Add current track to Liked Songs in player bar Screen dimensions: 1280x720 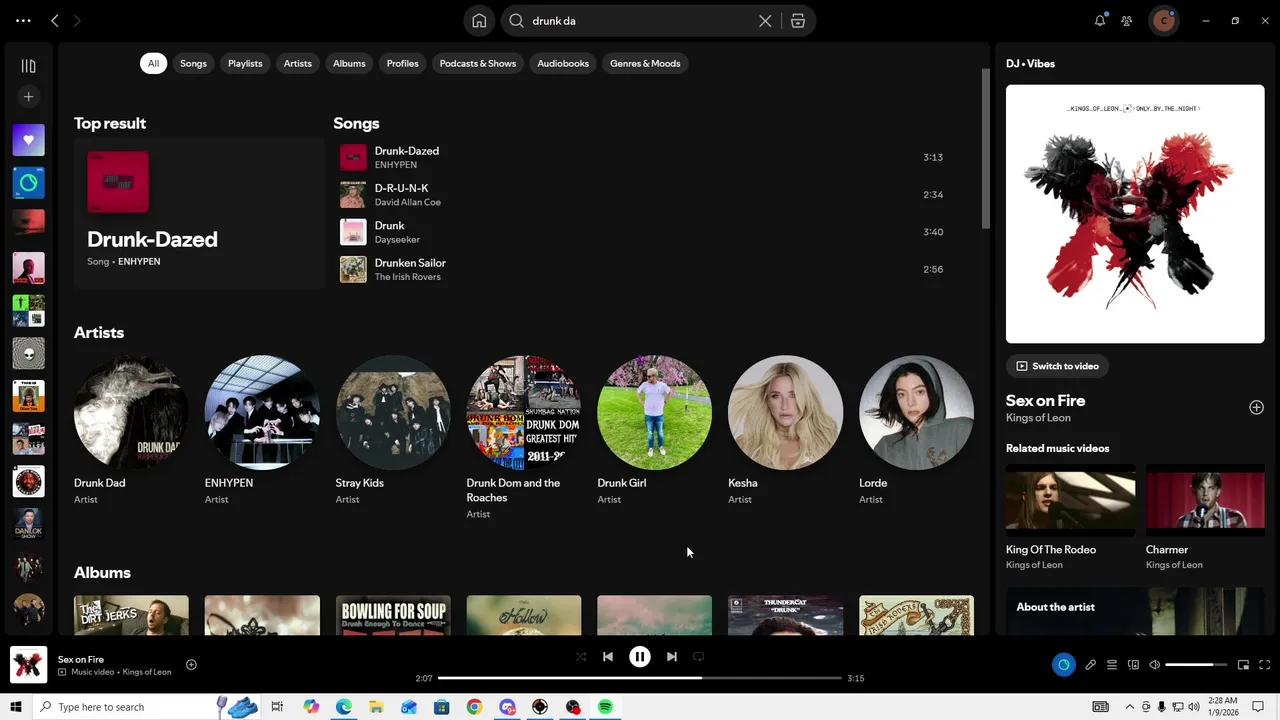click(x=191, y=665)
